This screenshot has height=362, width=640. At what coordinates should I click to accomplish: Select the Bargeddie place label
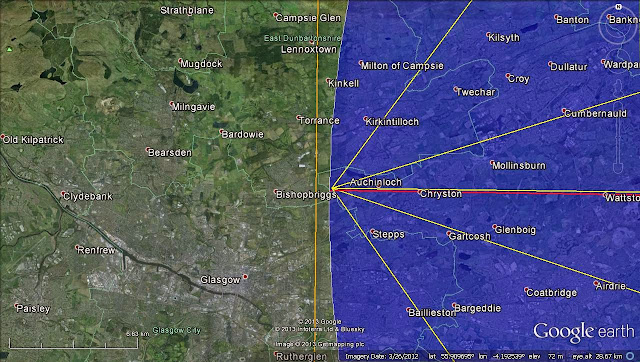pos(477,308)
